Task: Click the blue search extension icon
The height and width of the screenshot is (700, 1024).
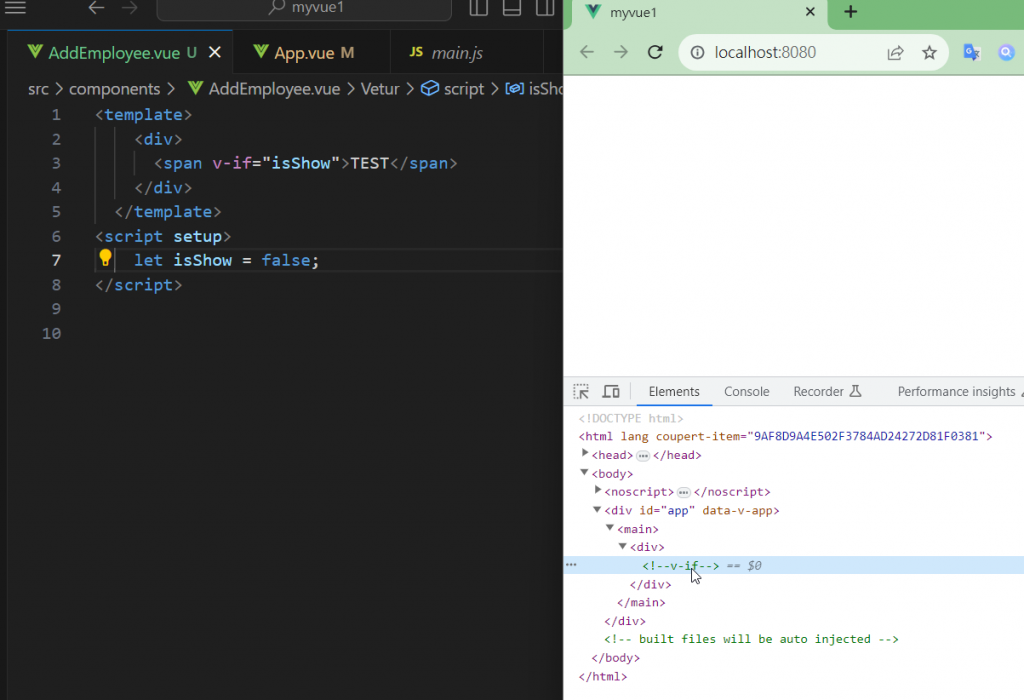Action: [x=1006, y=52]
